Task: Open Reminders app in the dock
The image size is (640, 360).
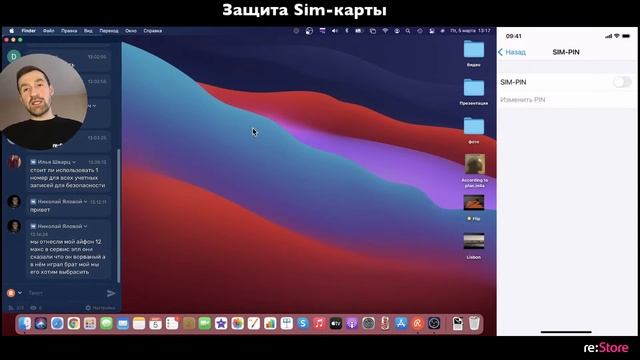Action: [172, 324]
